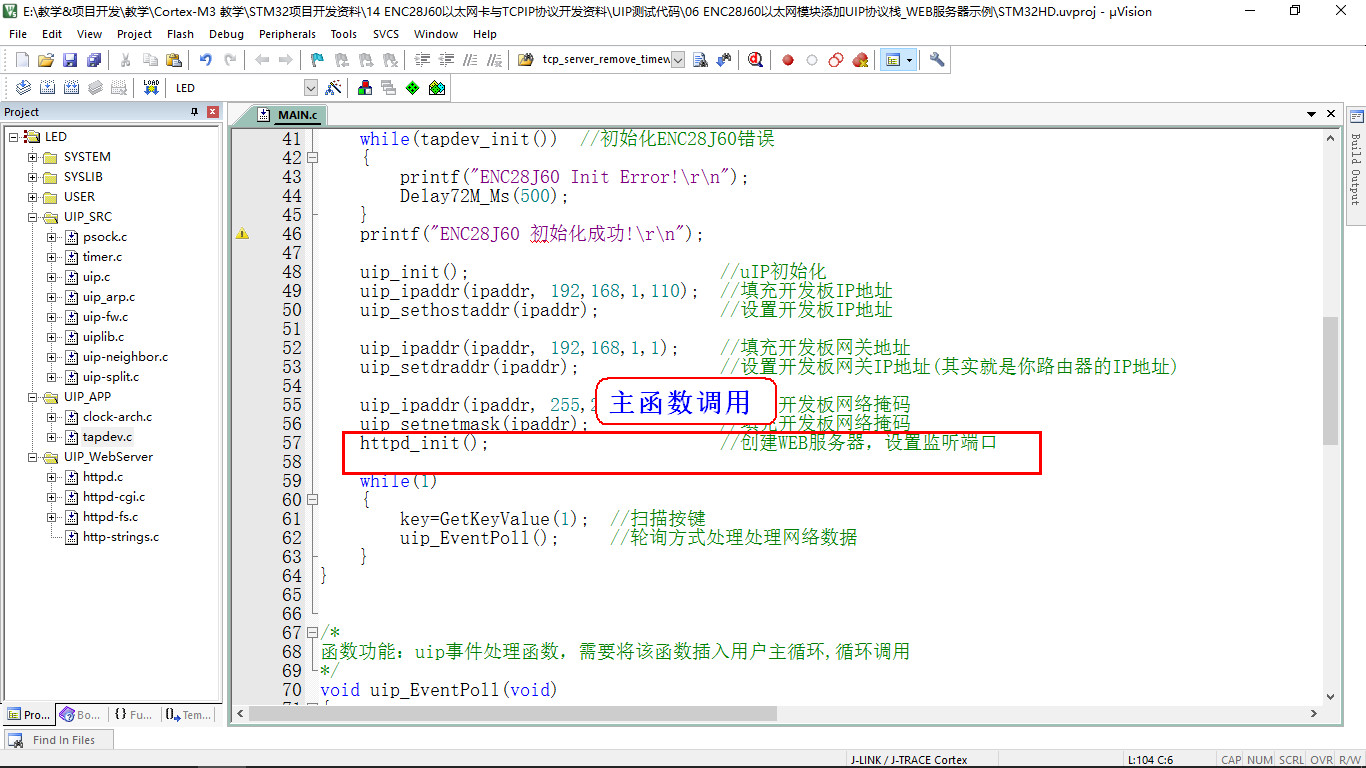Screen dimensions: 1366x768
Task: Select httpd-cgi.c in project tree
Action: 113,497
